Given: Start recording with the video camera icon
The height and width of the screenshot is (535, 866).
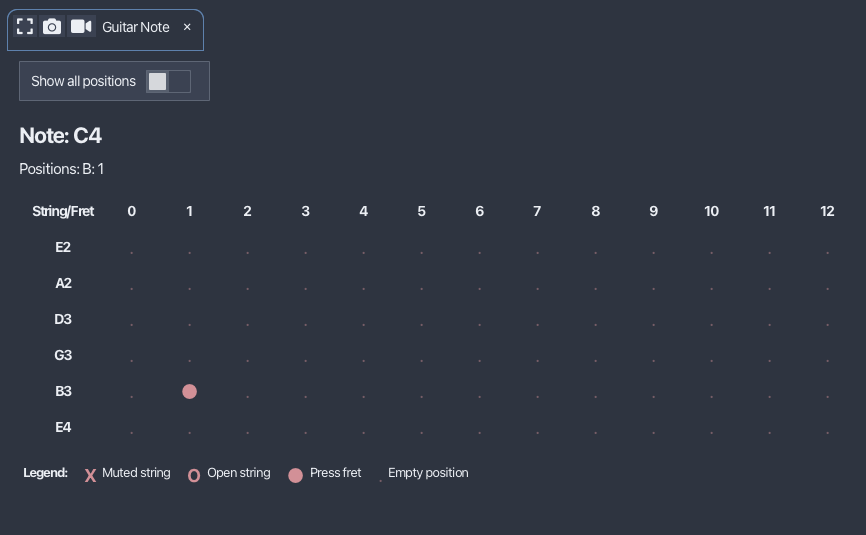Looking at the screenshot, I should 81,27.
